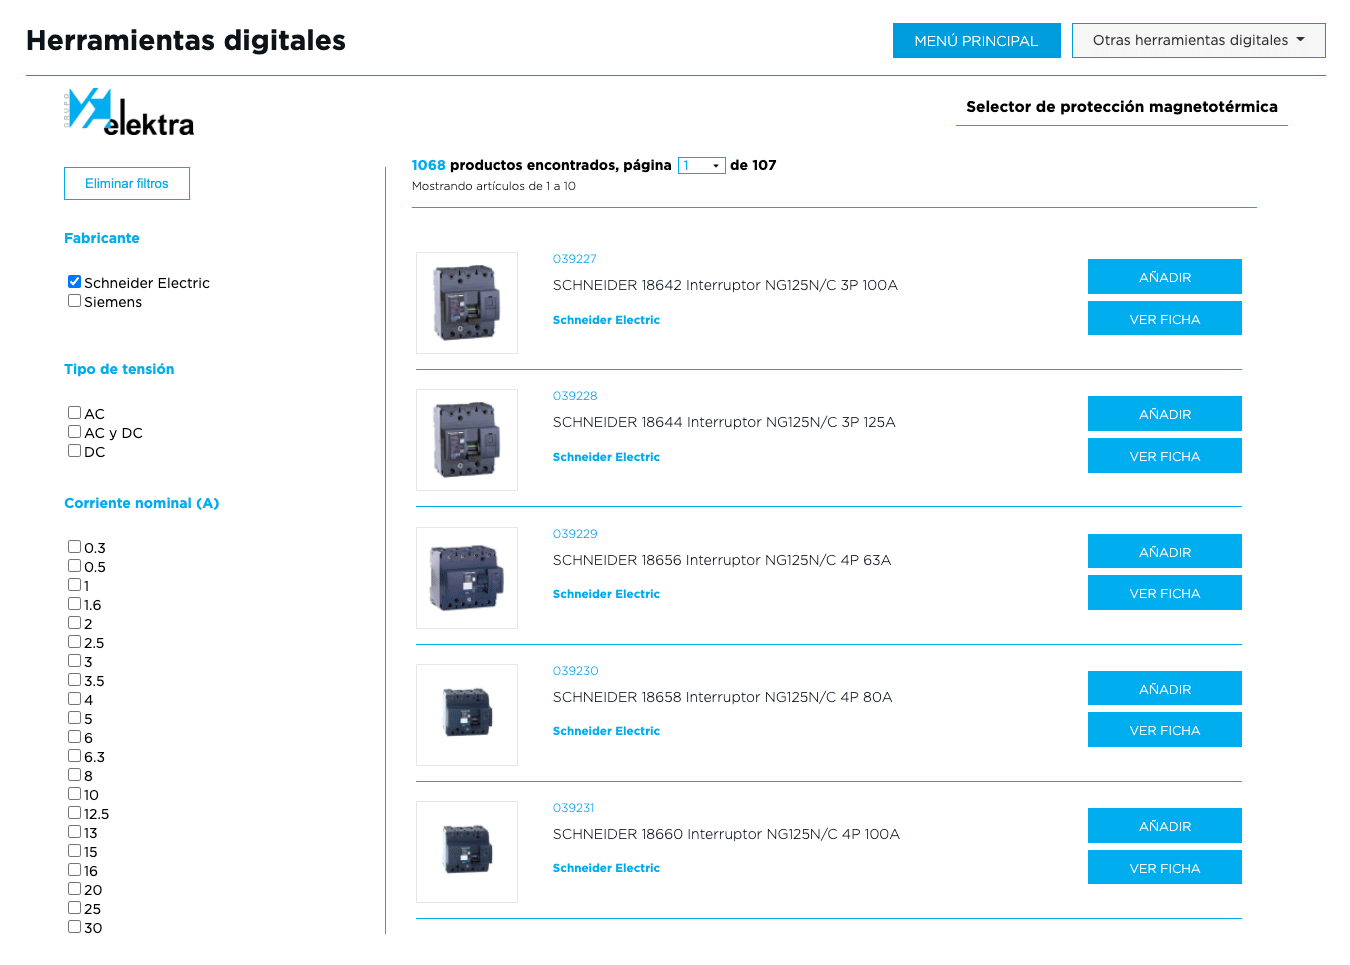Click Eliminar filtros button
The height and width of the screenshot is (965, 1350).
(x=127, y=183)
